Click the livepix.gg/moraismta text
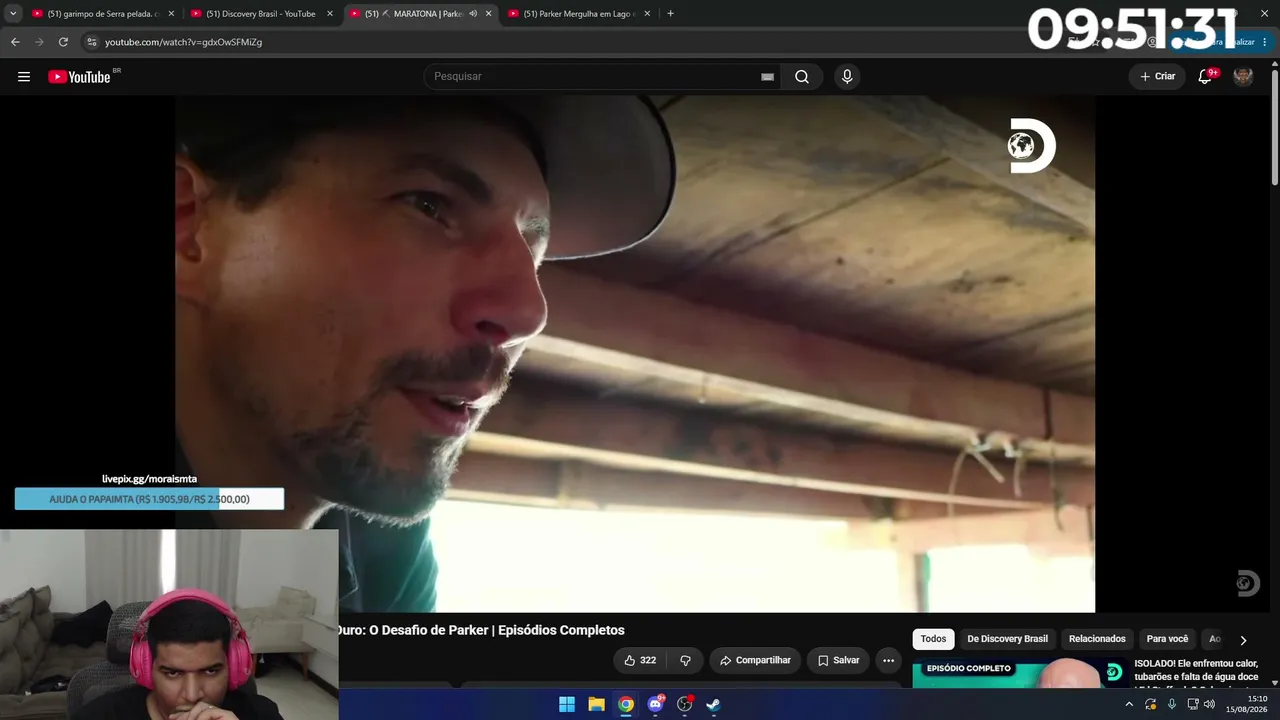The image size is (1280, 720). (149, 479)
